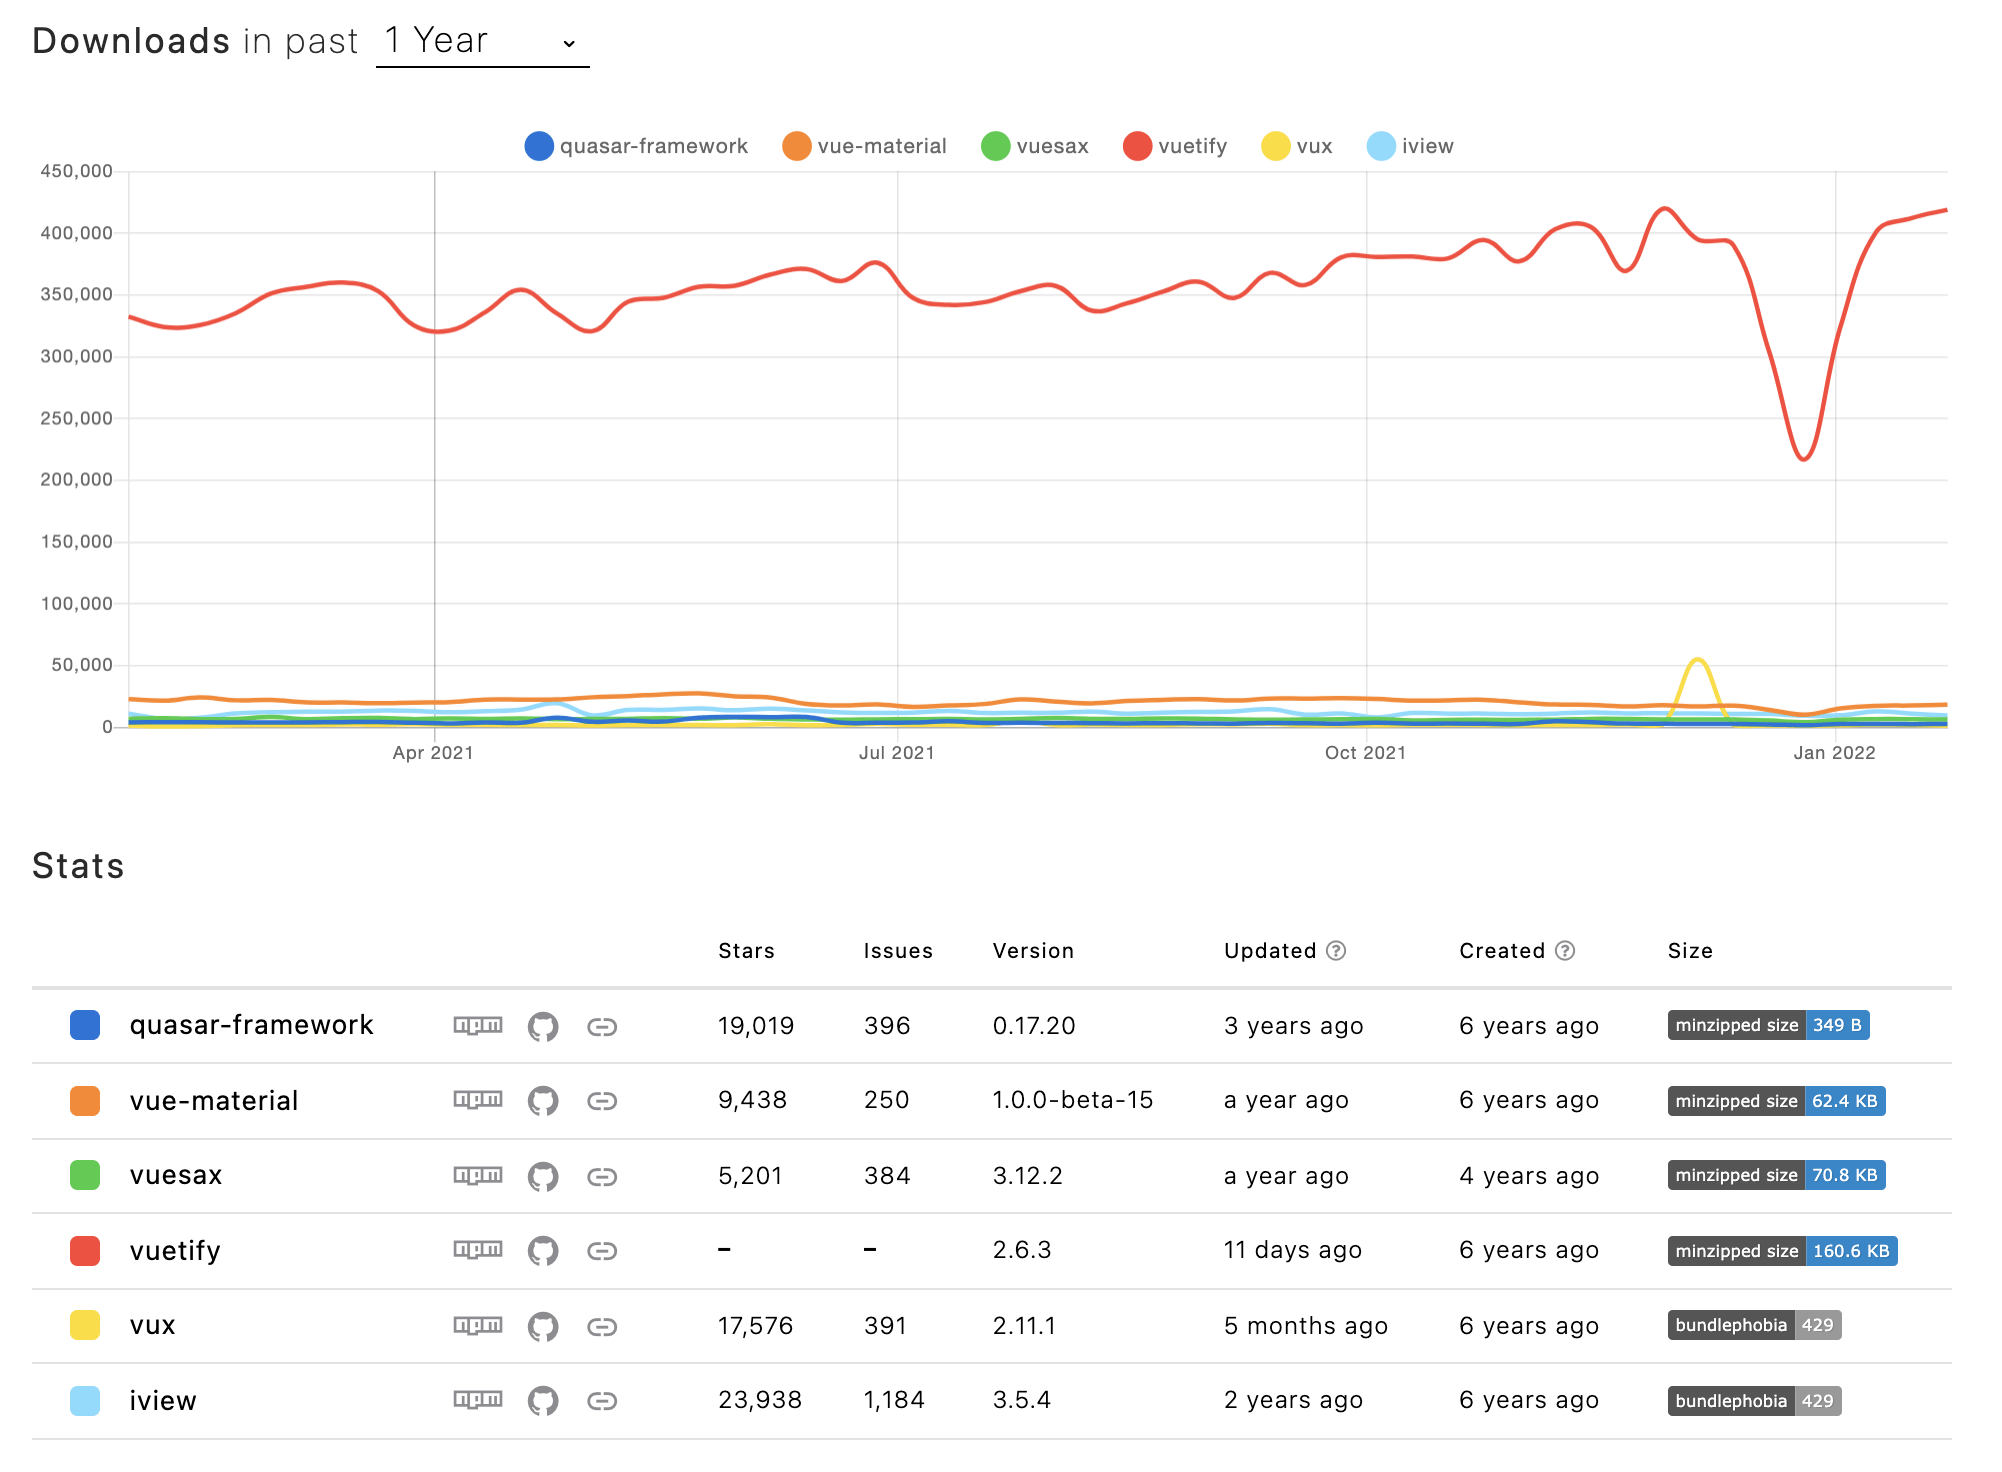Click the vux yellow download spike on chart
The height and width of the screenshot is (1472, 2002).
click(1697, 662)
